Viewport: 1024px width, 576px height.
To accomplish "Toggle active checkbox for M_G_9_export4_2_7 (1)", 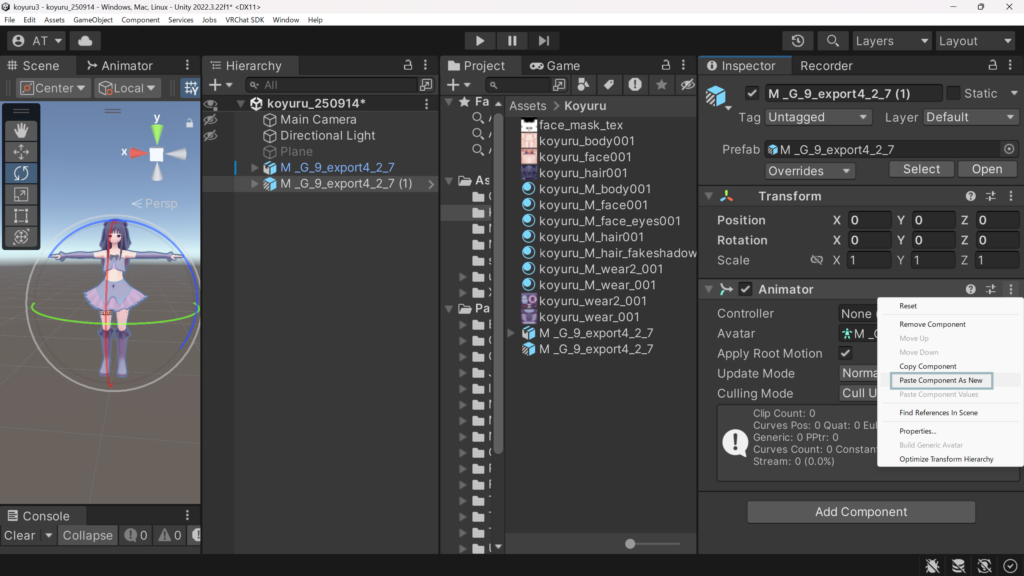I will 752,93.
